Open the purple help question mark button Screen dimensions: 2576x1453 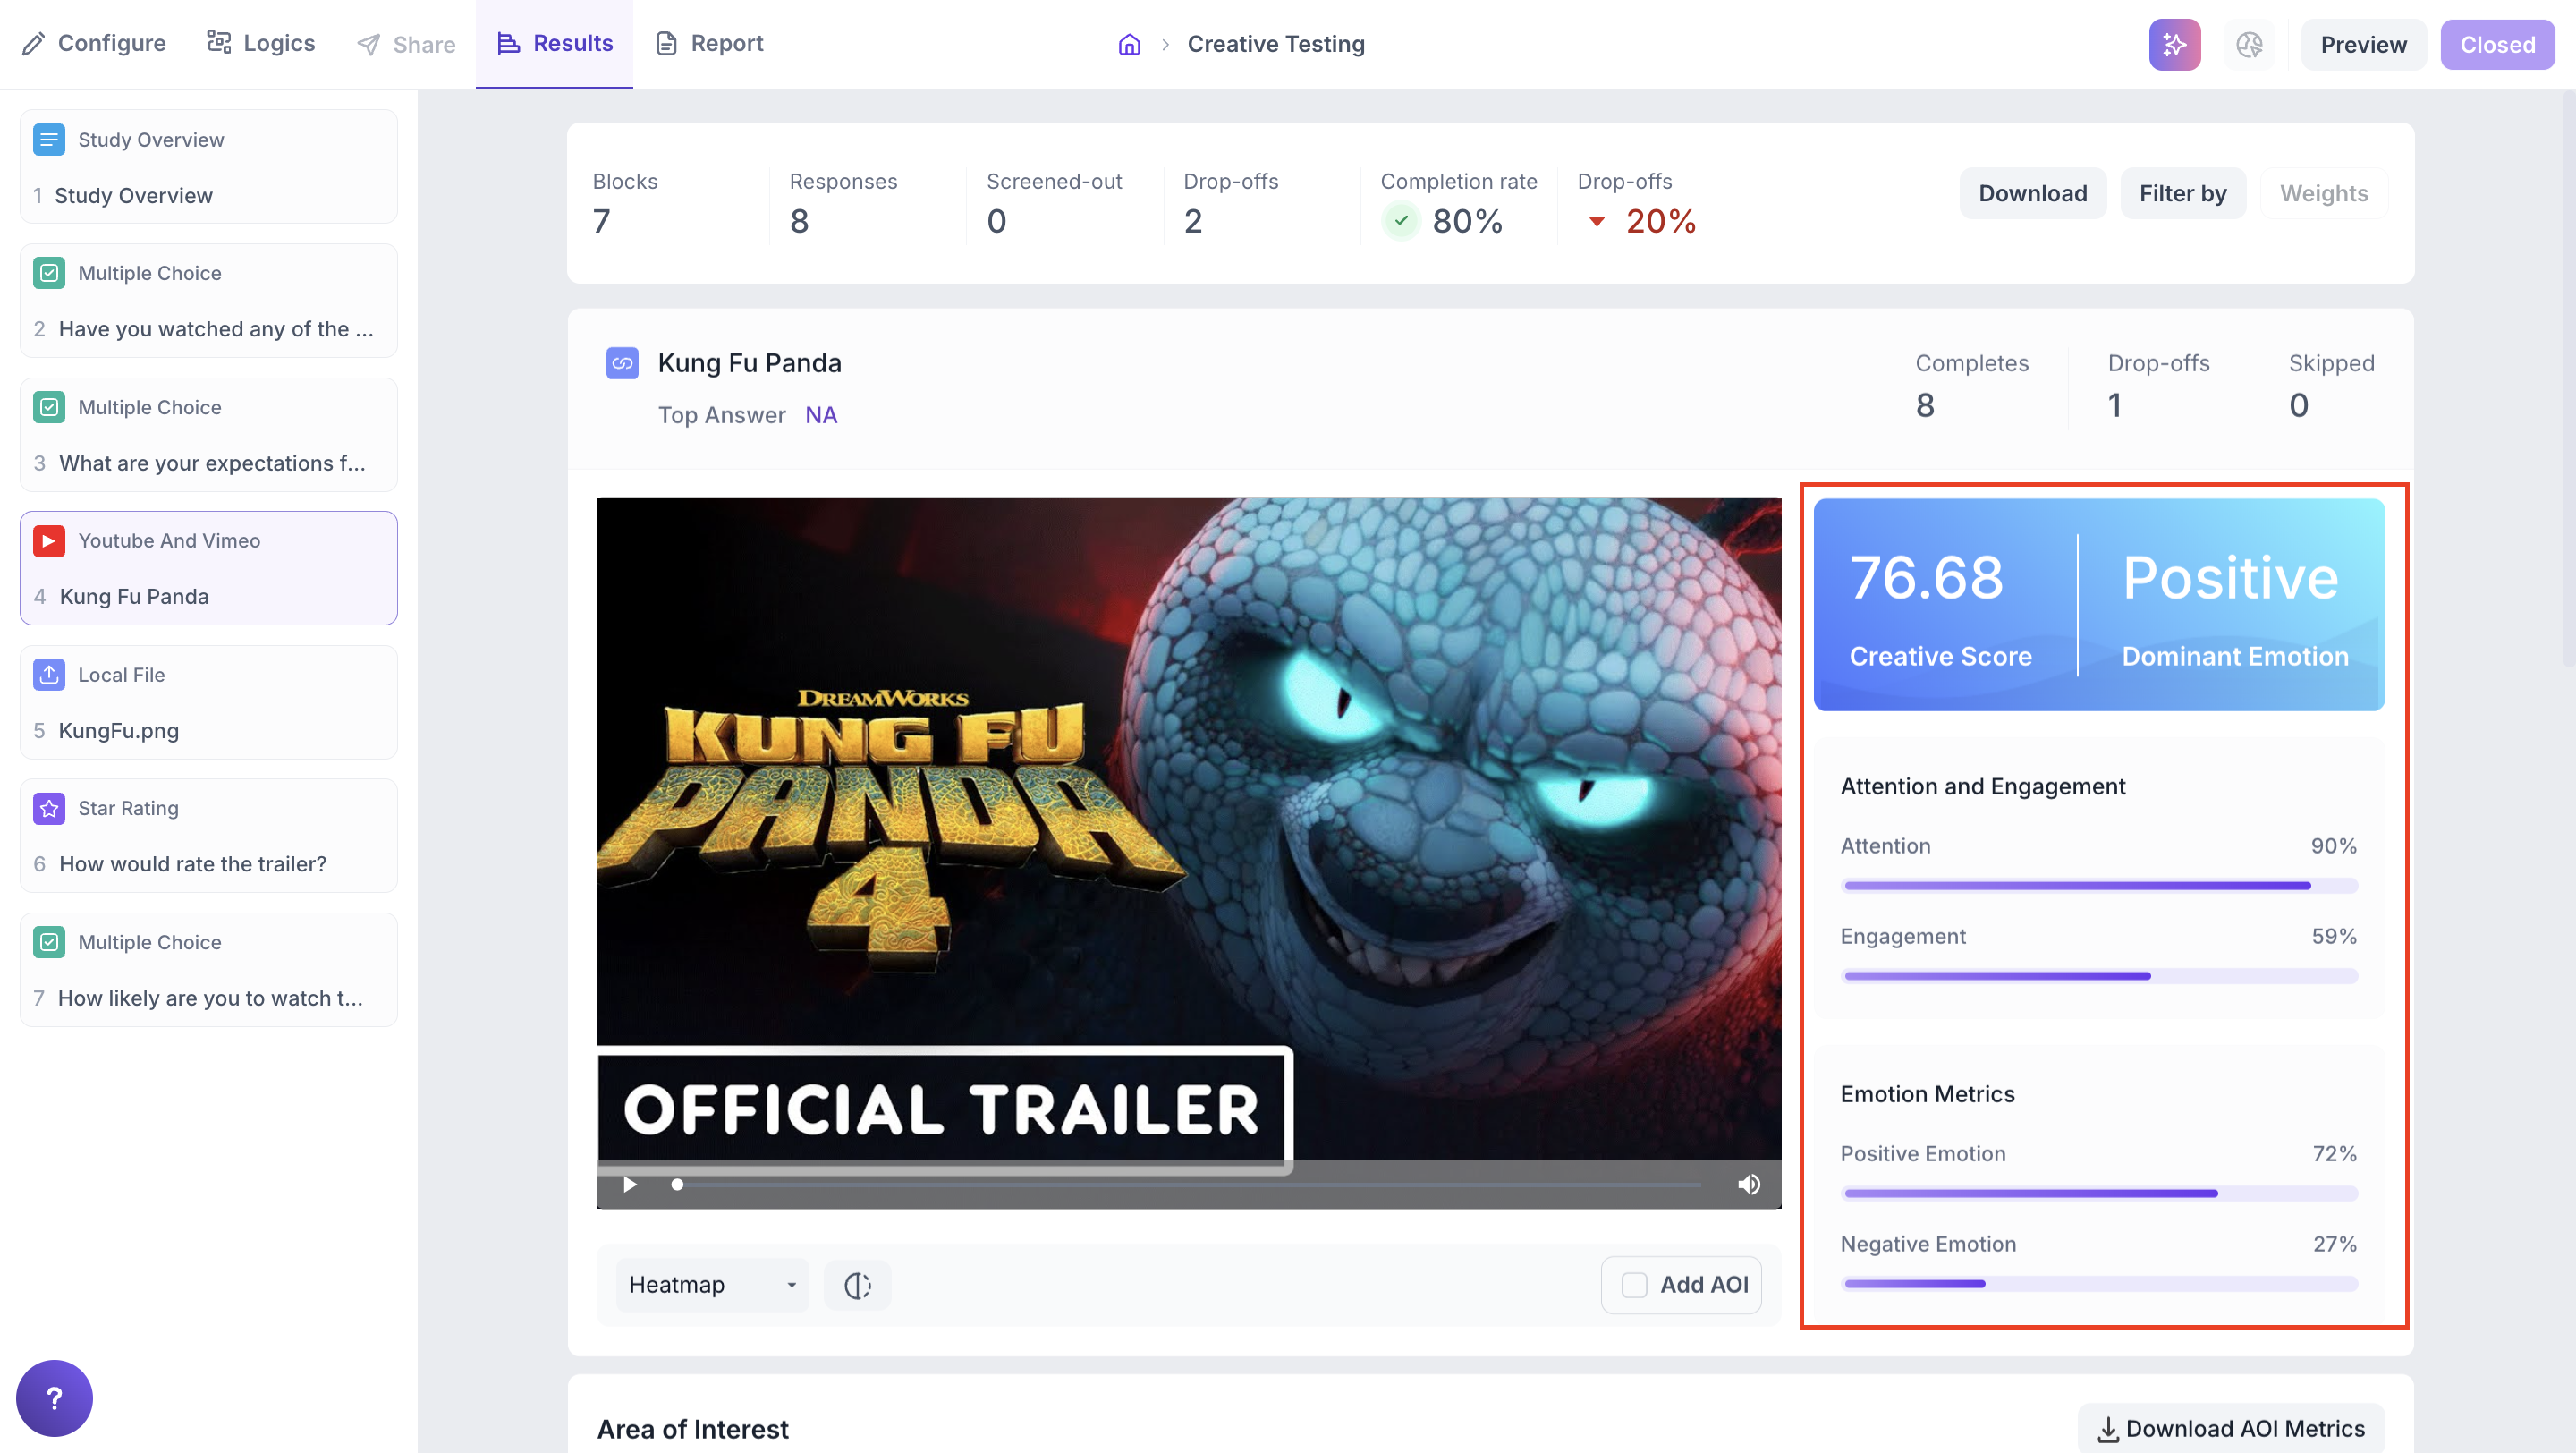click(54, 1397)
